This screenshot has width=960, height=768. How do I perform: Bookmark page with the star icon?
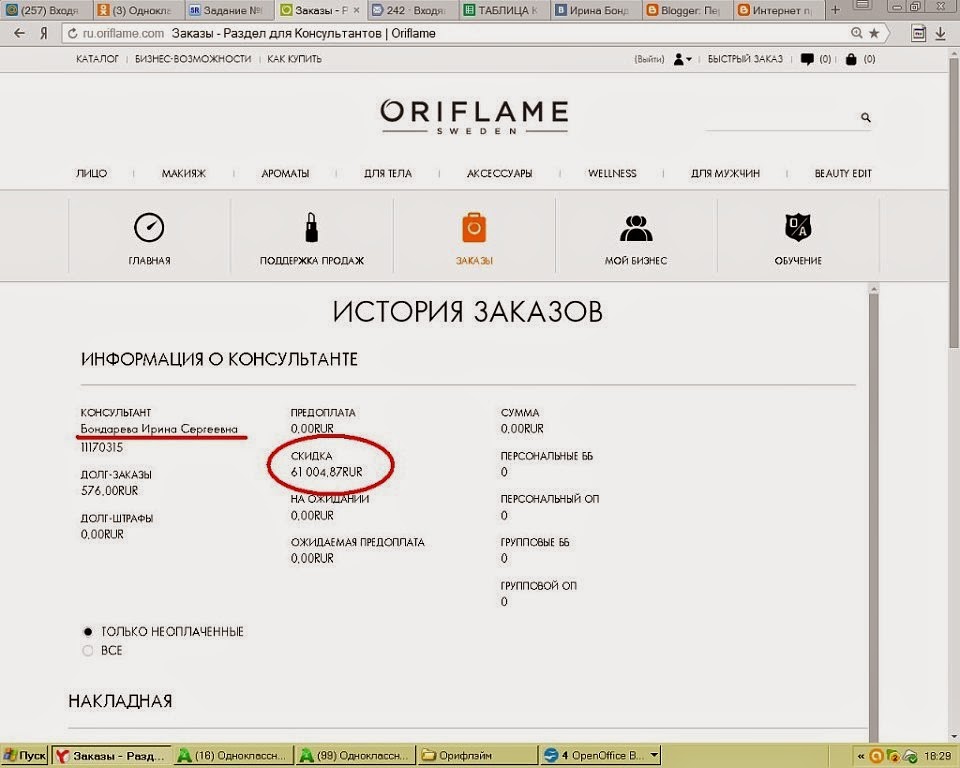point(874,33)
